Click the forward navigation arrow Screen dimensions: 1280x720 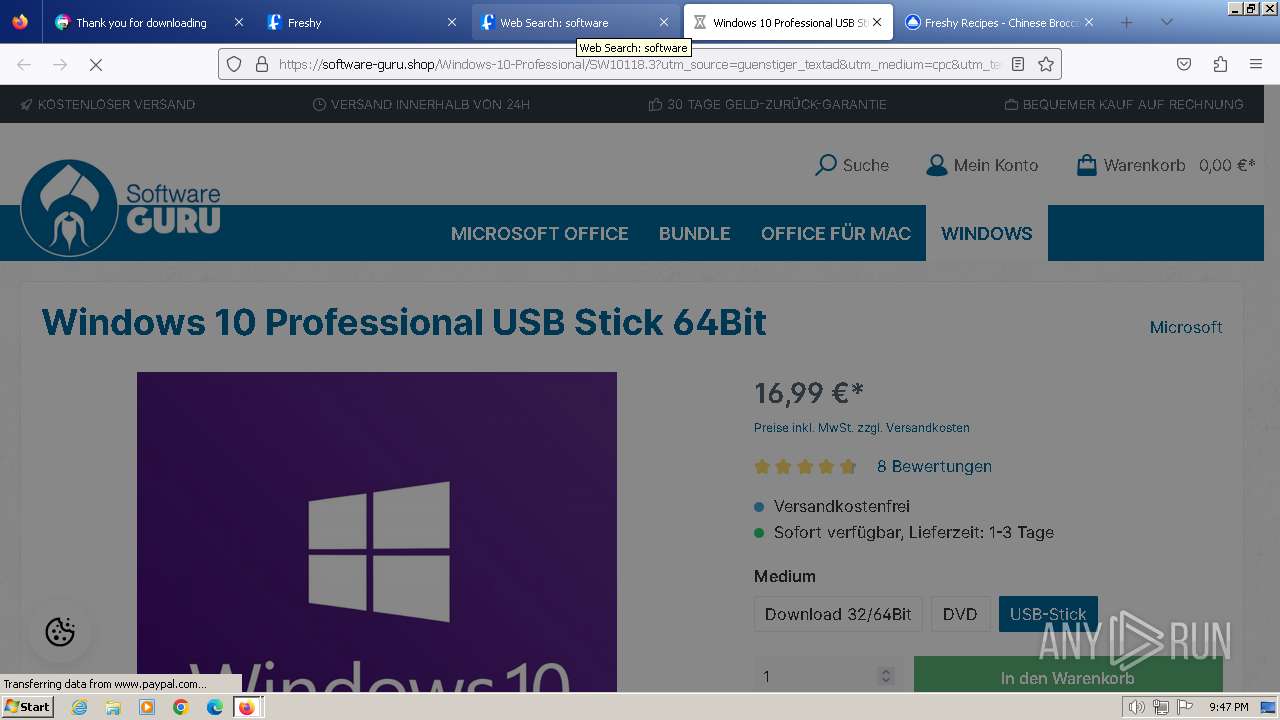coord(60,64)
